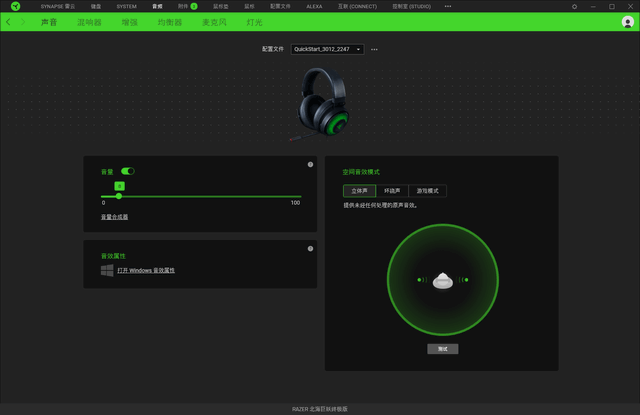Viewport: 640px width, 415px height.
Task: Open the 附件 top menu item
Action: click(x=183, y=6)
